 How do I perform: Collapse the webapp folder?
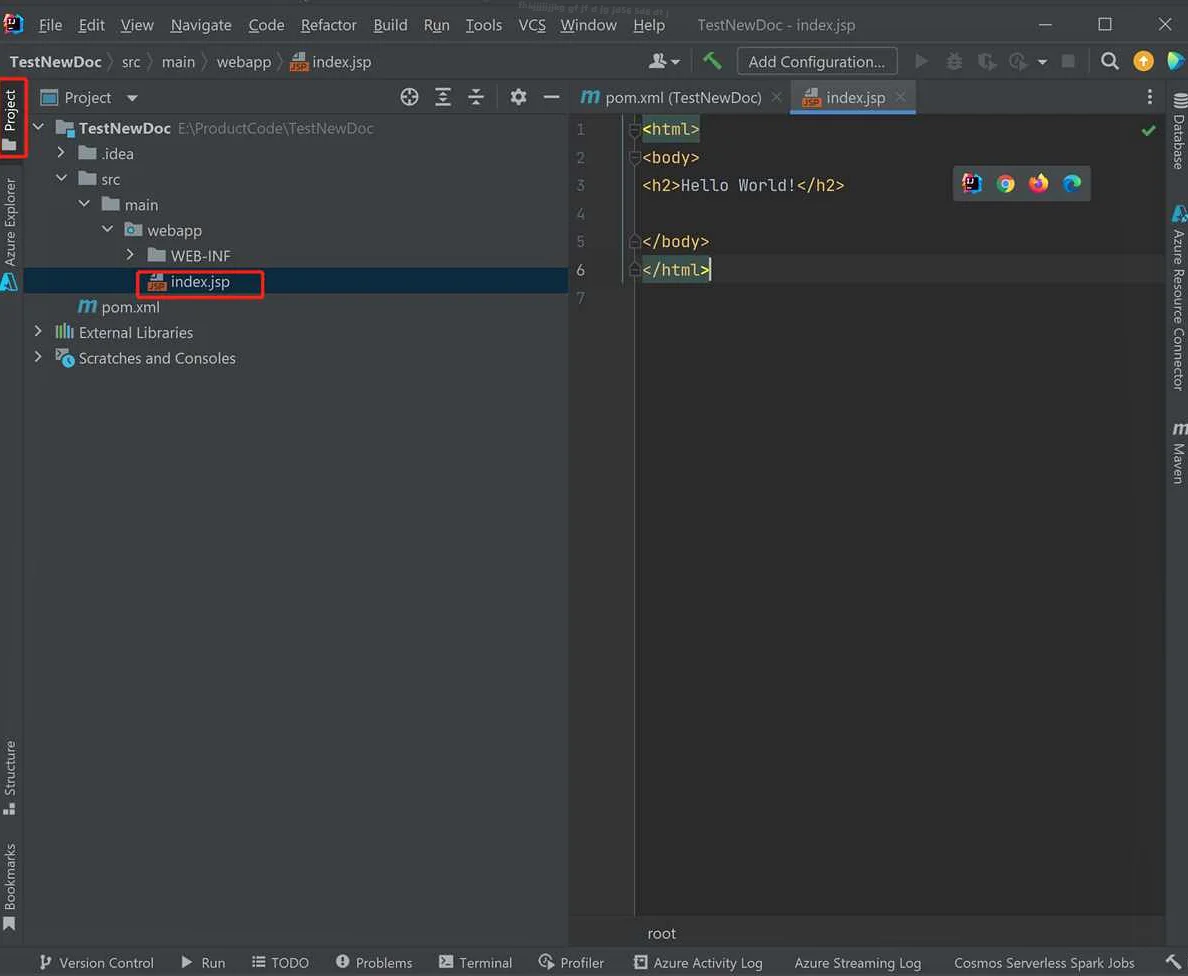[107, 229]
